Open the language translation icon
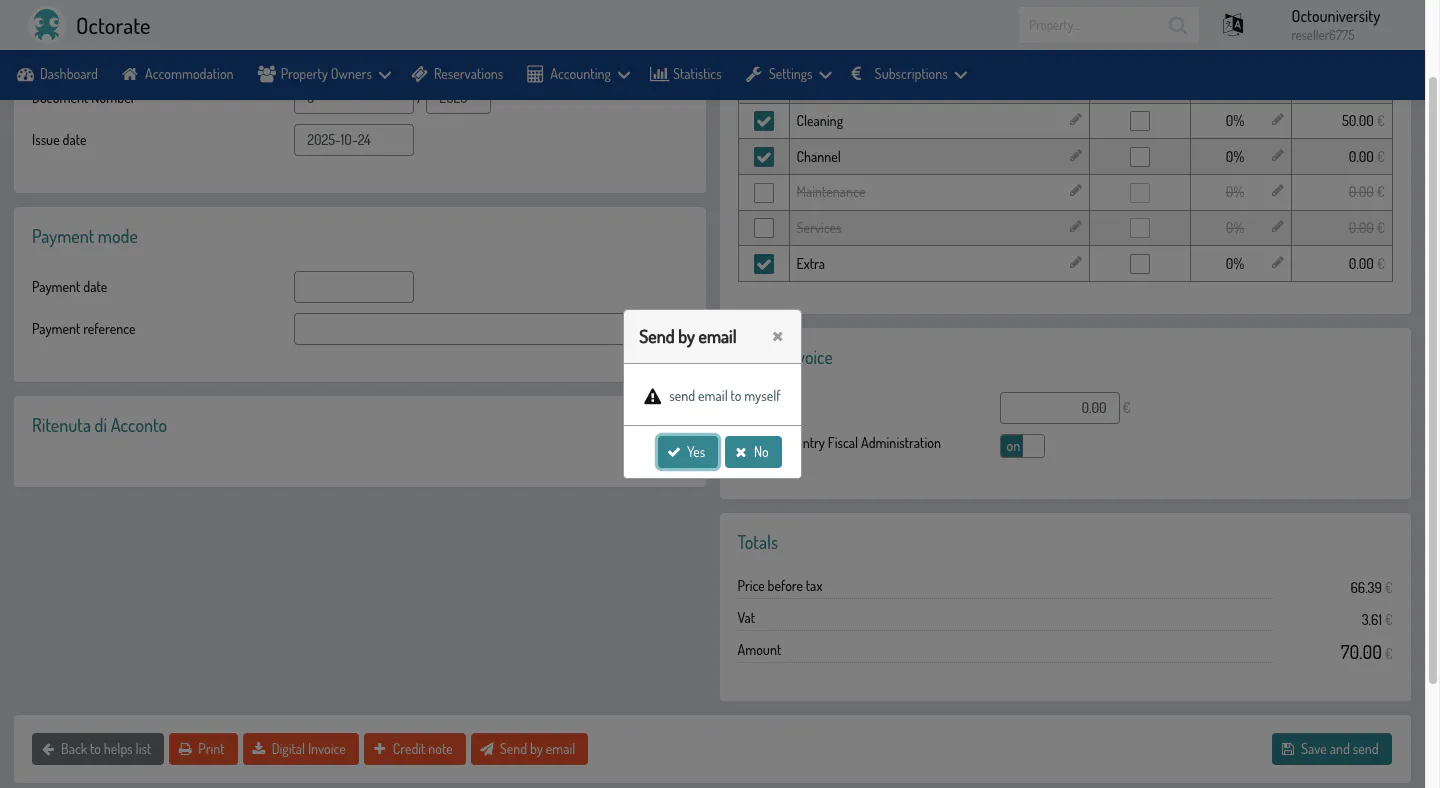The image size is (1440, 788). point(1233,25)
